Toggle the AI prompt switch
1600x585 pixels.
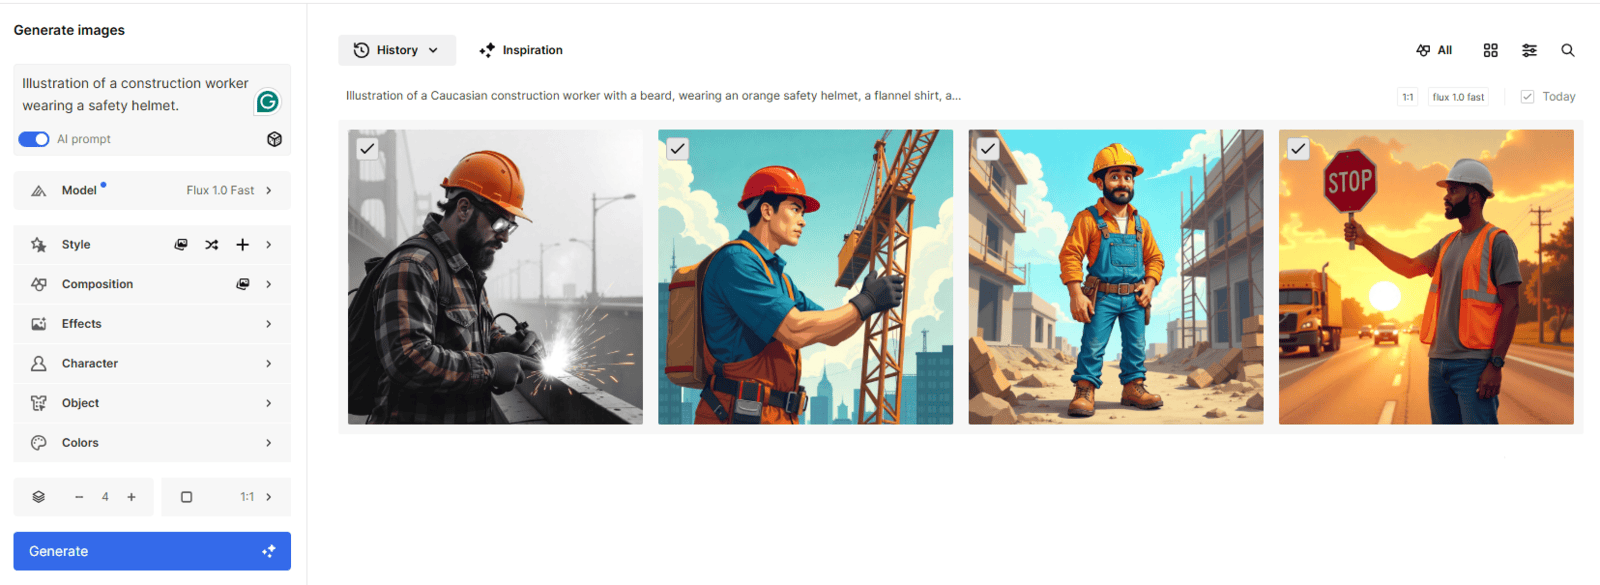(34, 139)
